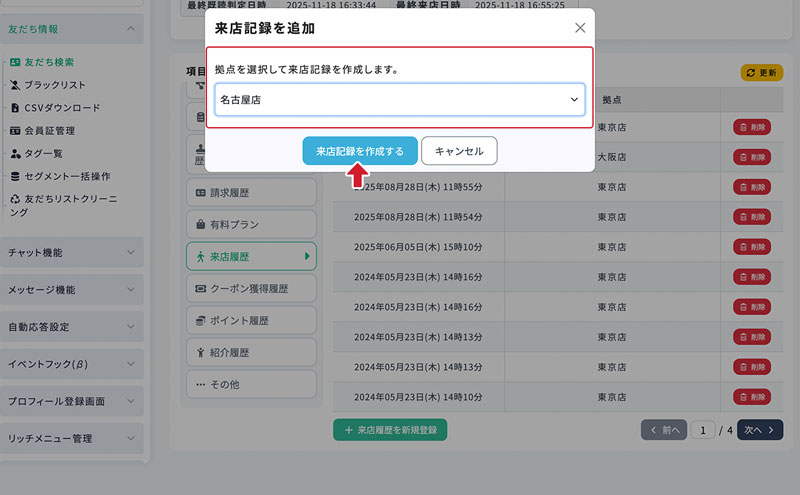
Task: Close the 来店記録を追加 dialog
Action: click(580, 28)
